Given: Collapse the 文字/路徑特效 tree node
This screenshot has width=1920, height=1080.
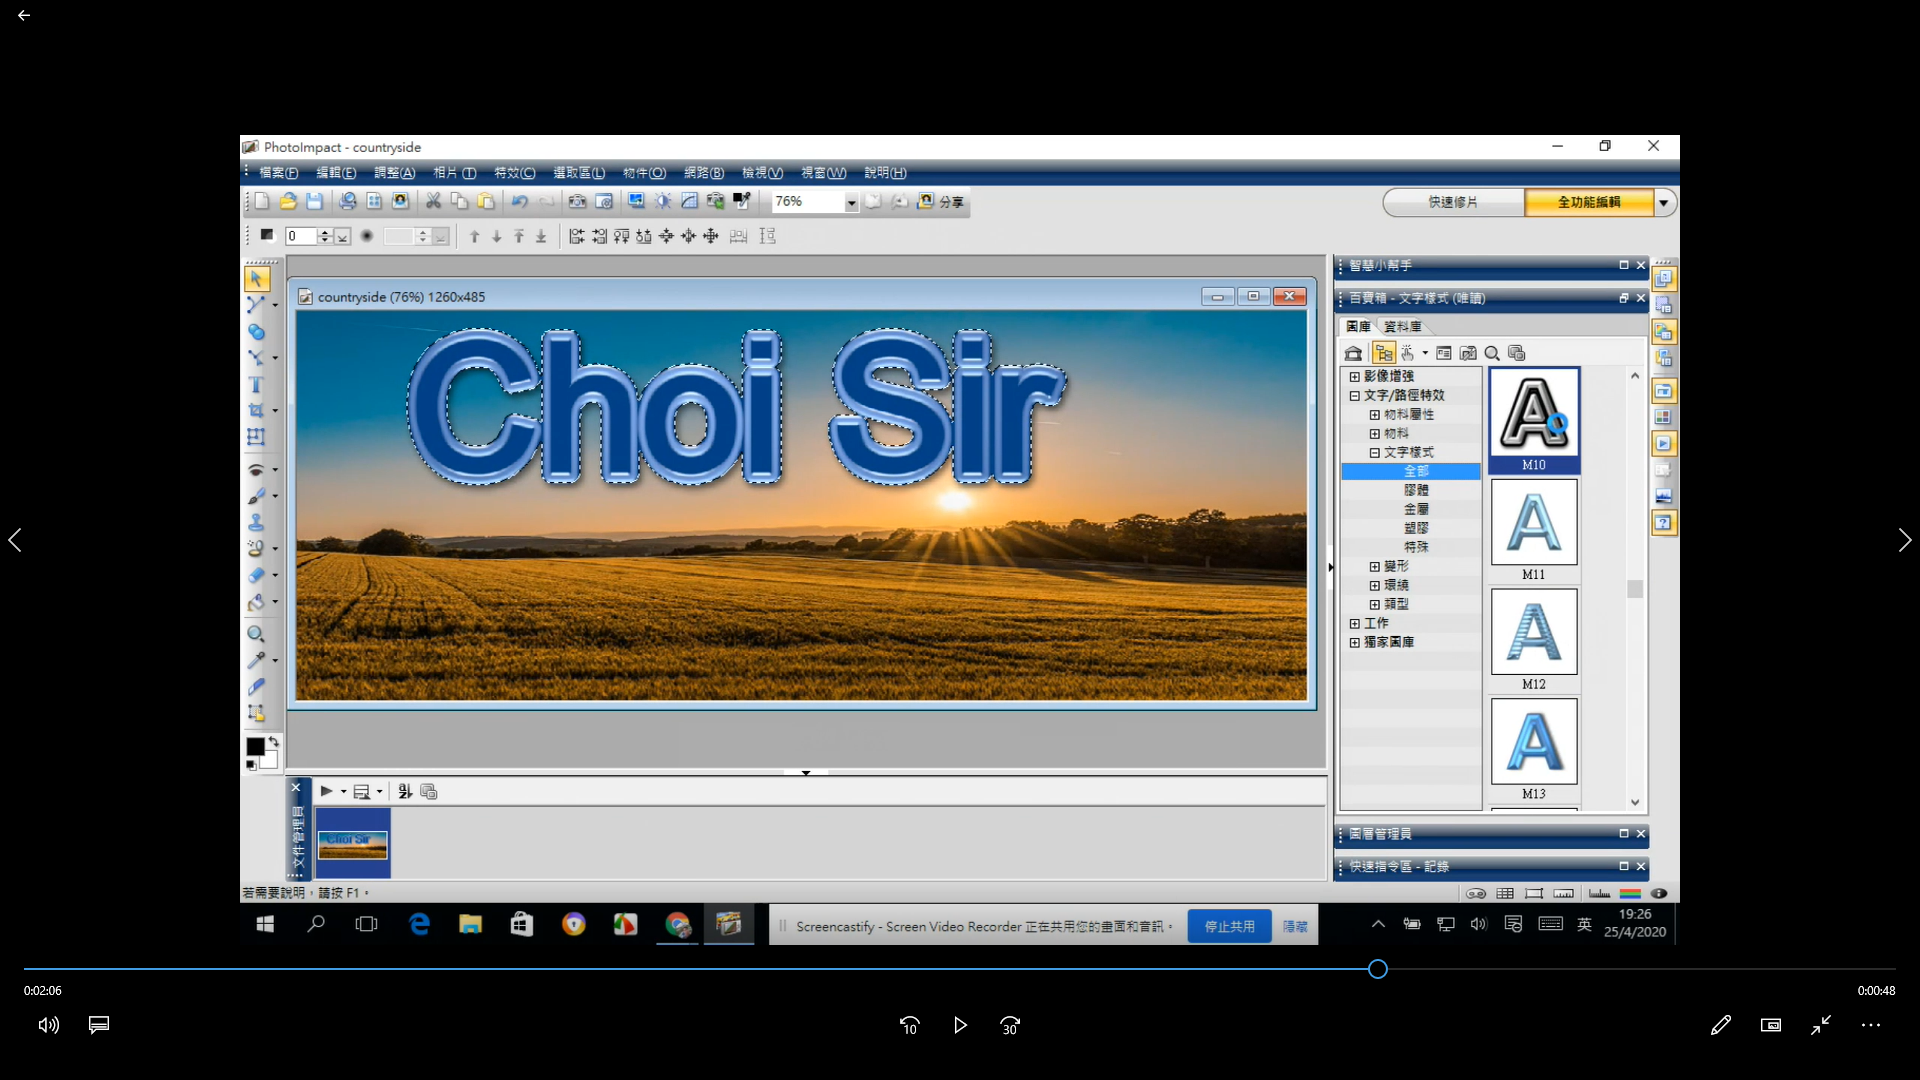Looking at the screenshot, I should [x=1354, y=396].
